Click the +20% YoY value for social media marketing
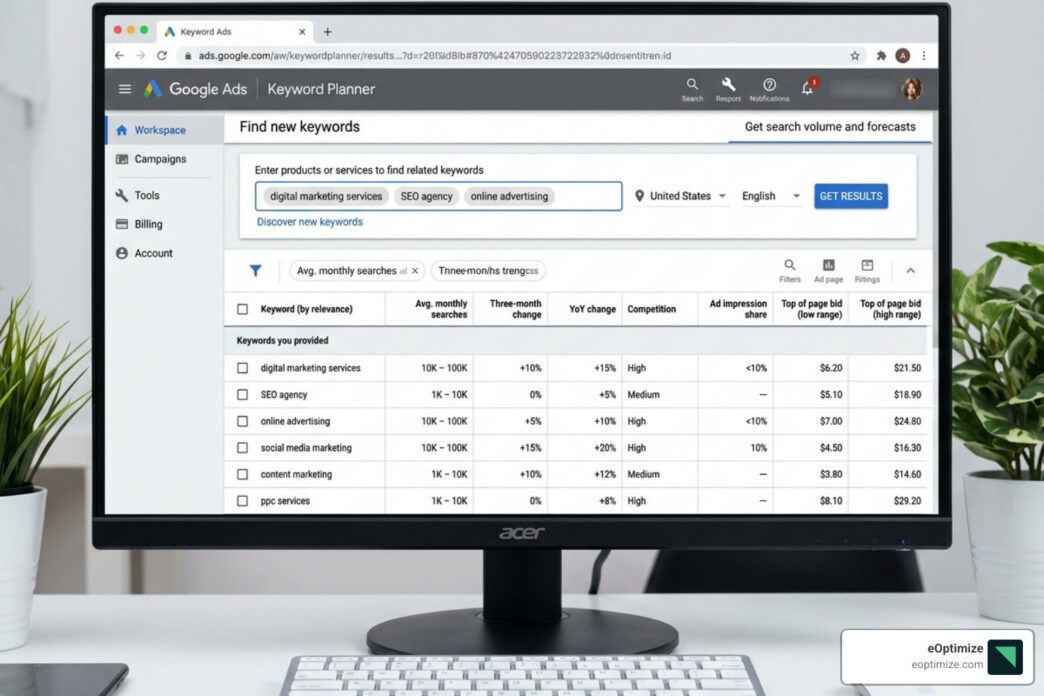Screen dimensions: 1044x696 pos(605,448)
